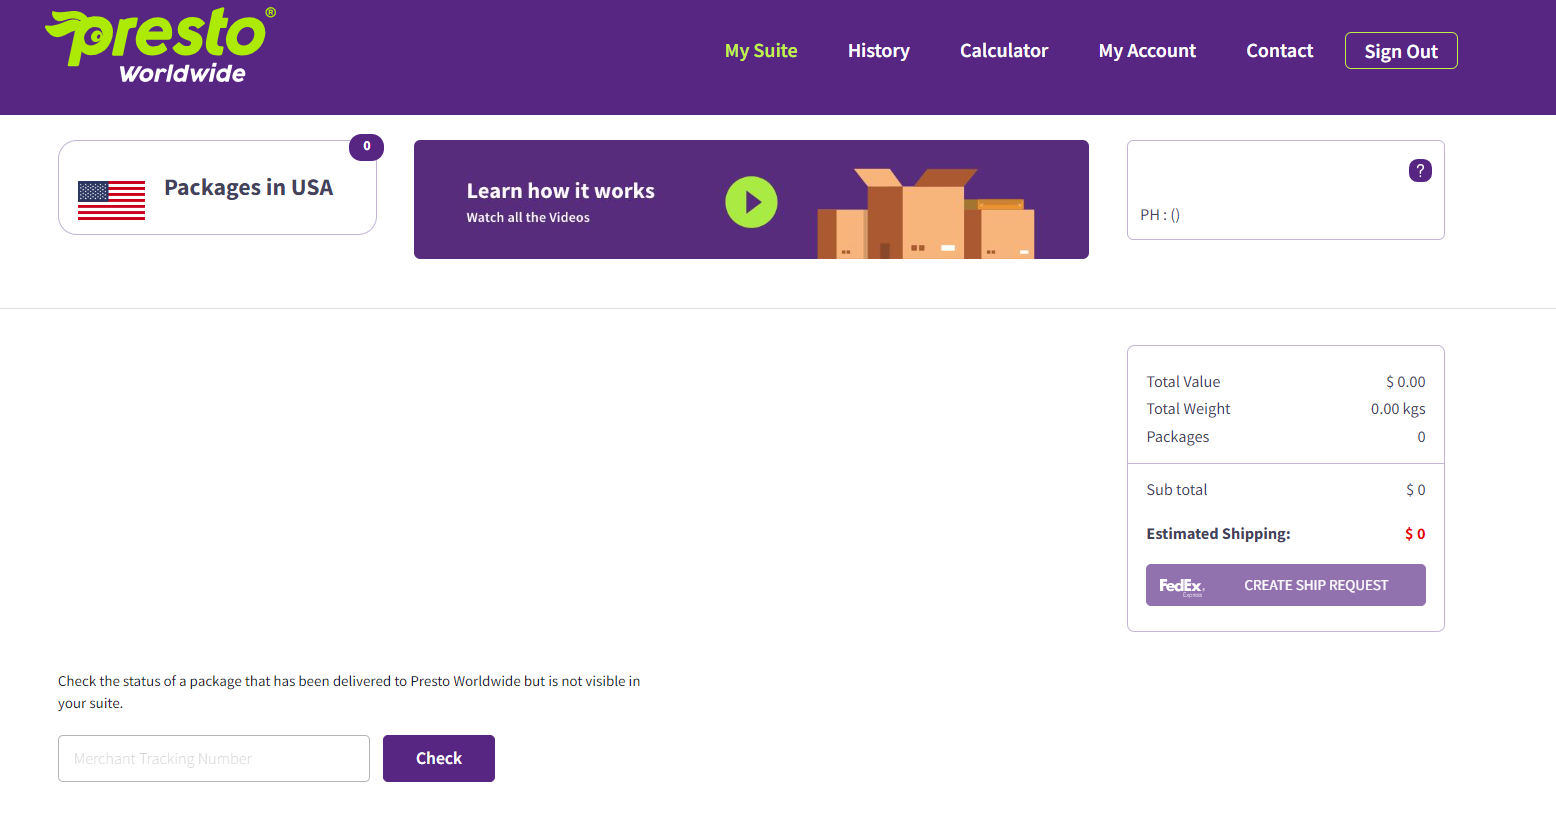Click the cardboard boxes illustration

[926, 213]
